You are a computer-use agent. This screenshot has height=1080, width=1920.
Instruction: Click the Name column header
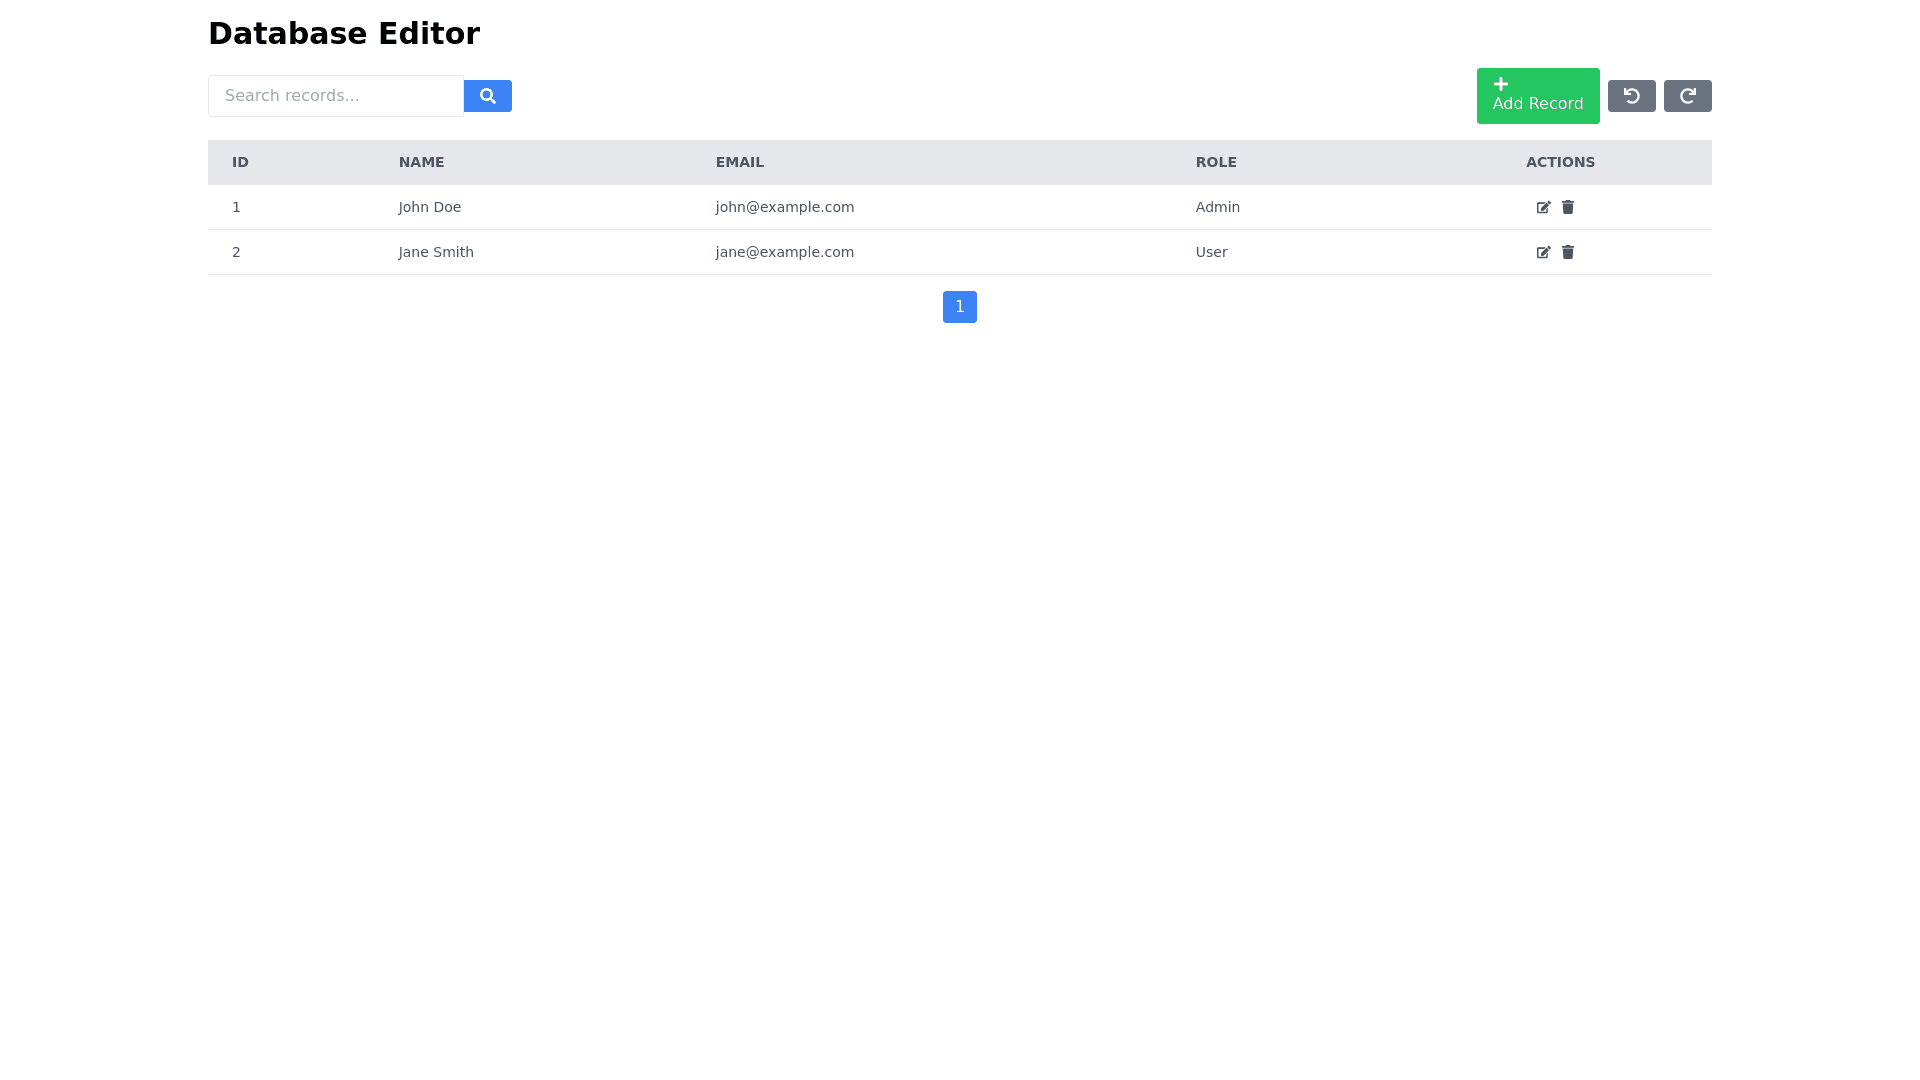(421, 162)
